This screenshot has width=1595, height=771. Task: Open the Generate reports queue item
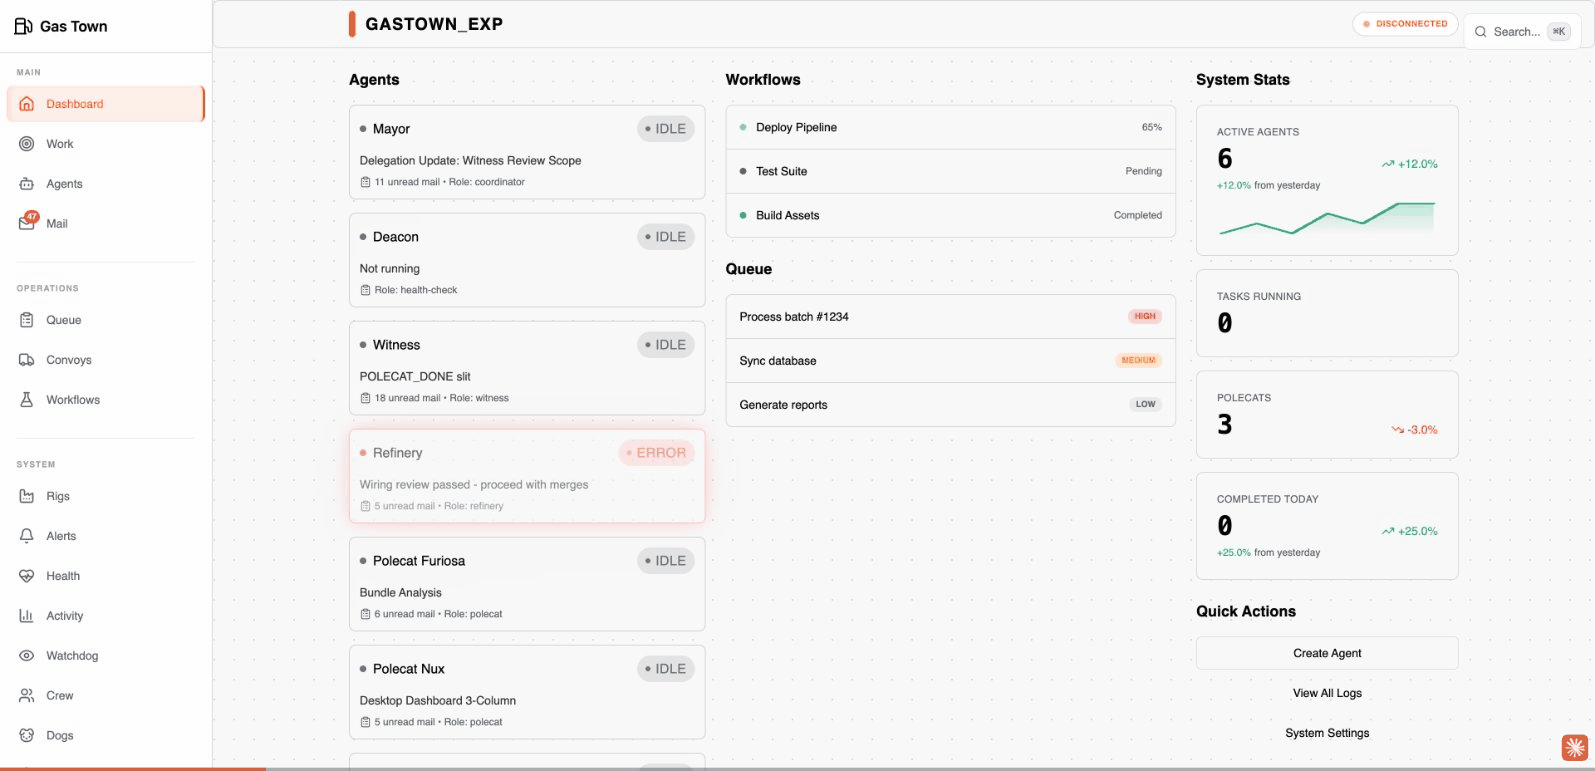[x=950, y=405]
